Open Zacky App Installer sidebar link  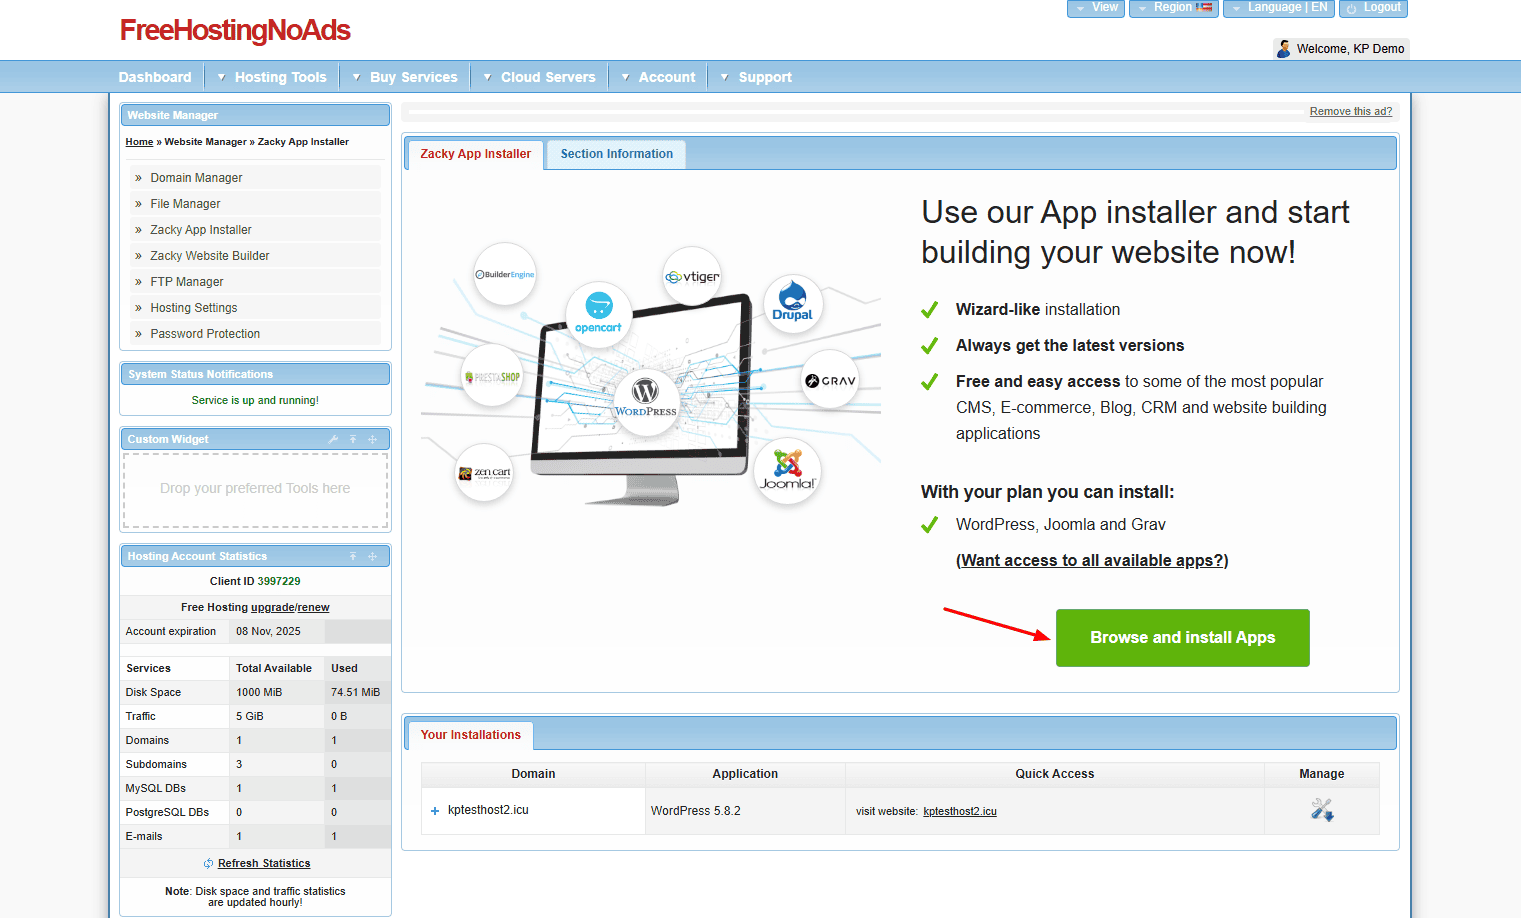[201, 230]
